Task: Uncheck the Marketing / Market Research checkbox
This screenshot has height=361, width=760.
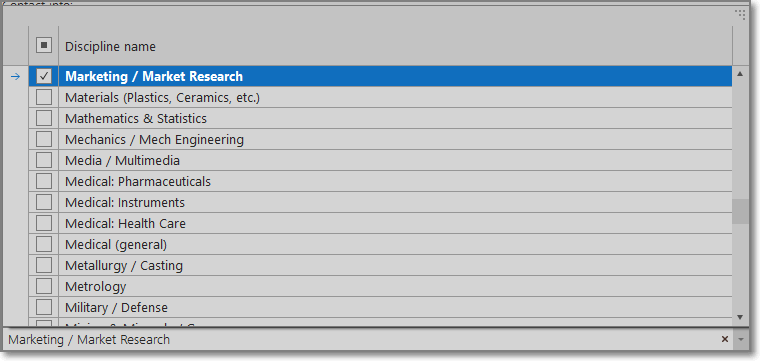Action: tap(44, 76)
